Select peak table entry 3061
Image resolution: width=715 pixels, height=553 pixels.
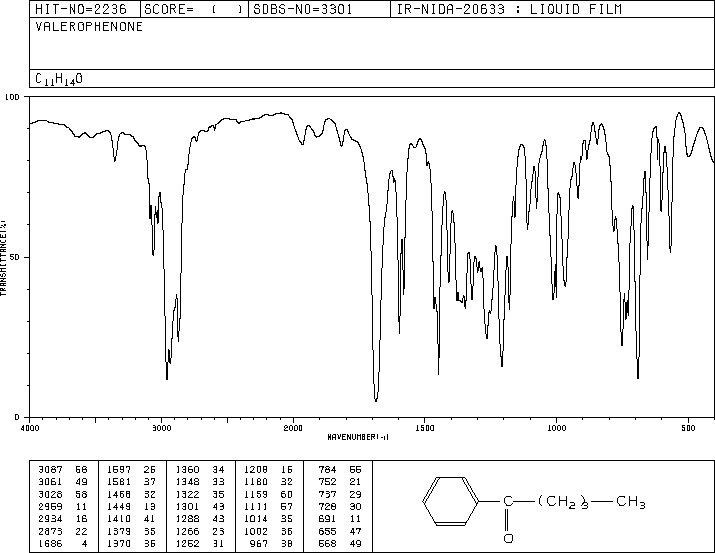(x=63, y=482)
